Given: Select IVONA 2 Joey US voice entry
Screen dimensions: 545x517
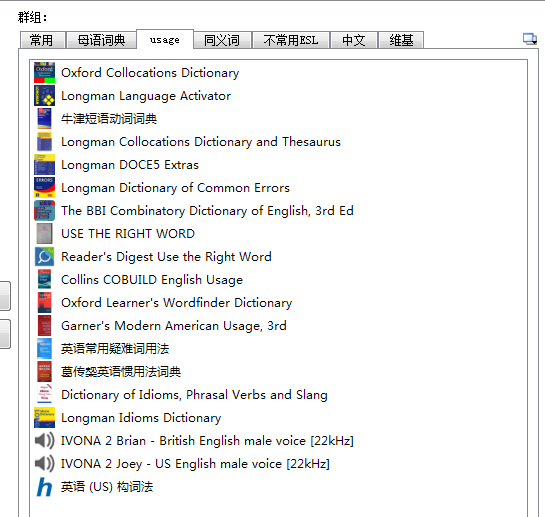Looking at the screenshot, I should pyautogui.click(x=278, y=463).
